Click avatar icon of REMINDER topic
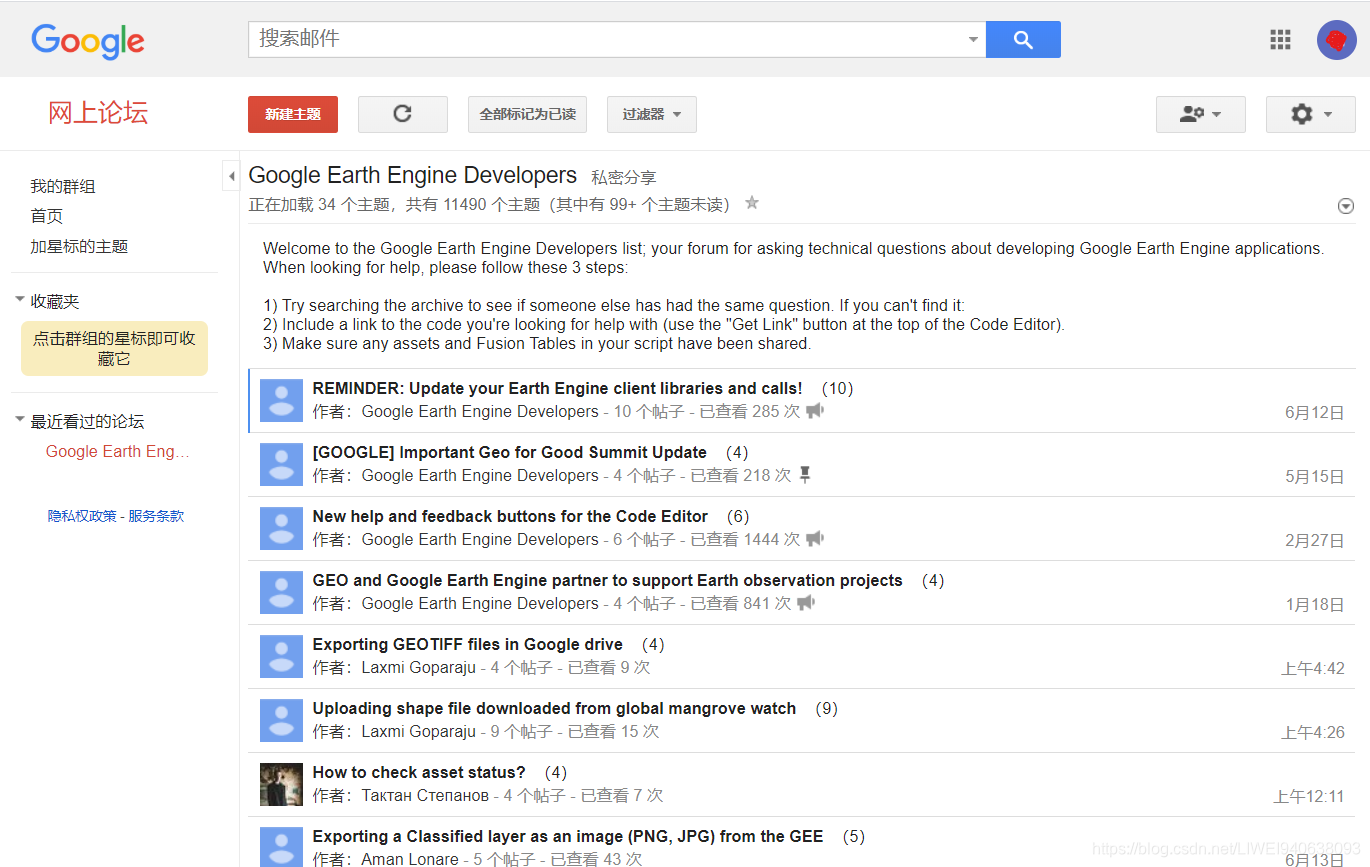 281,400
